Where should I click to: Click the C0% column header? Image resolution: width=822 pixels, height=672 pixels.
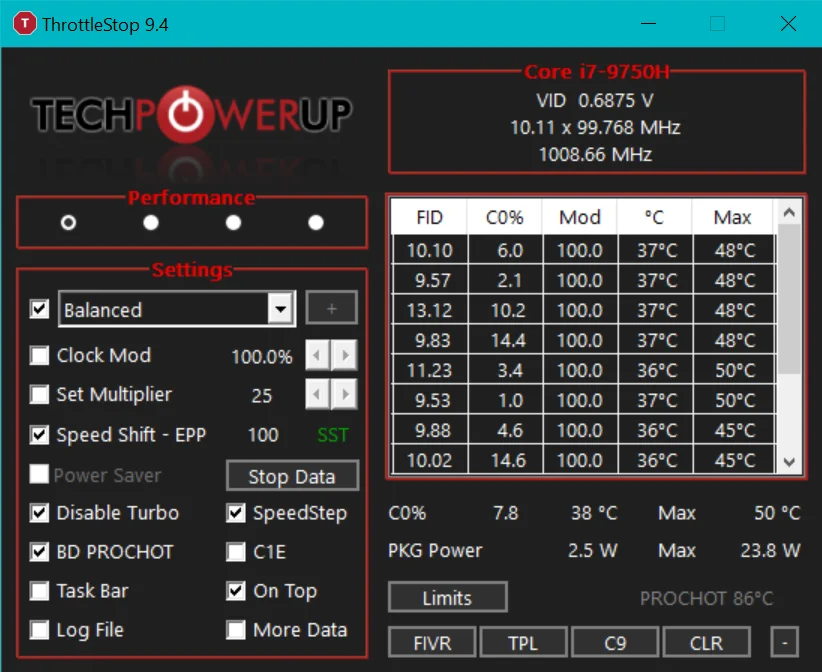coord(504,217)
